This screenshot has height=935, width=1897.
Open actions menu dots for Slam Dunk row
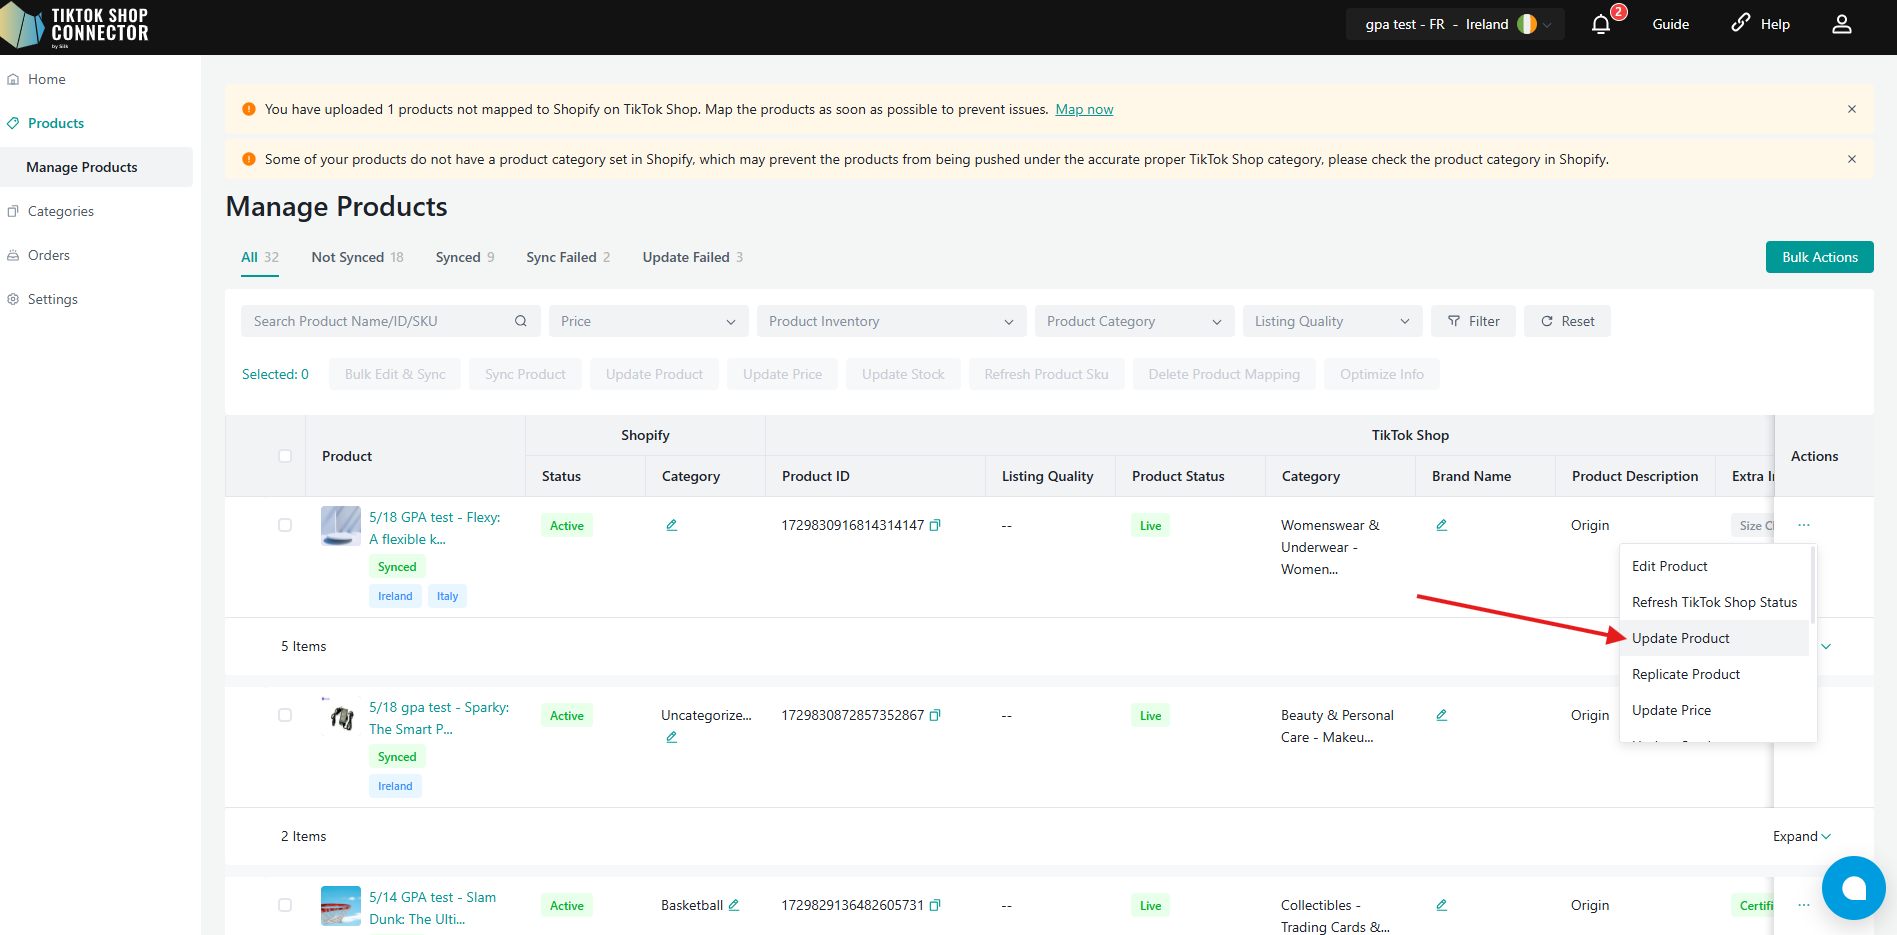(x=1804, y=905)
